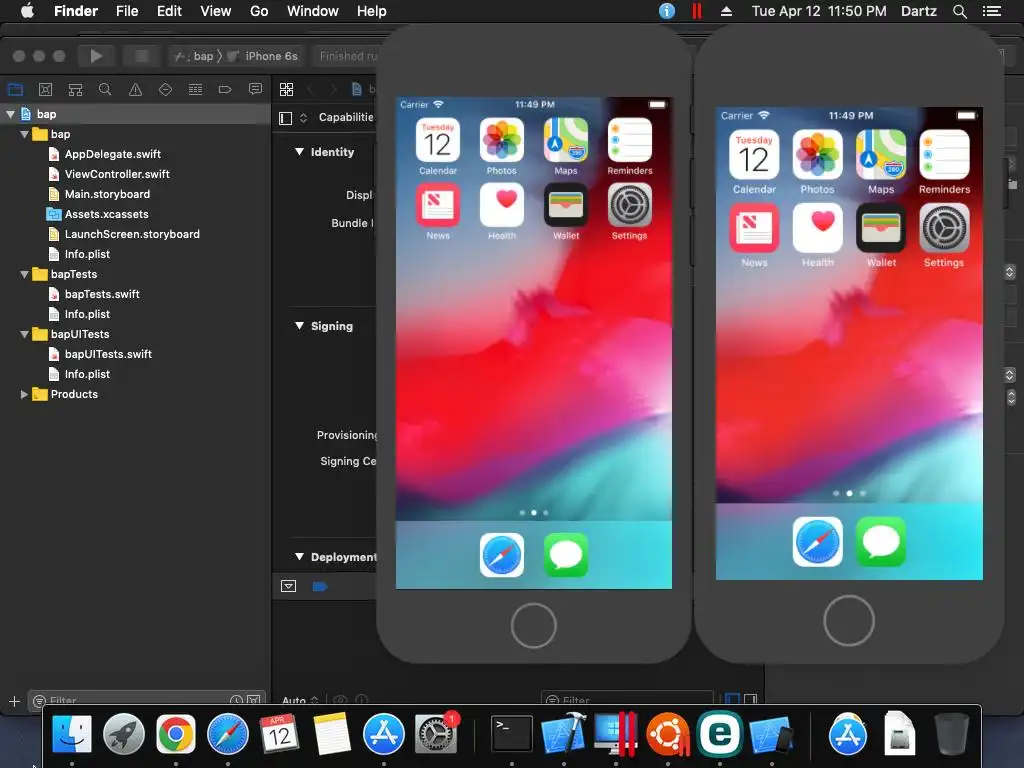Open related items grid icon in editor

coord(286,89)
